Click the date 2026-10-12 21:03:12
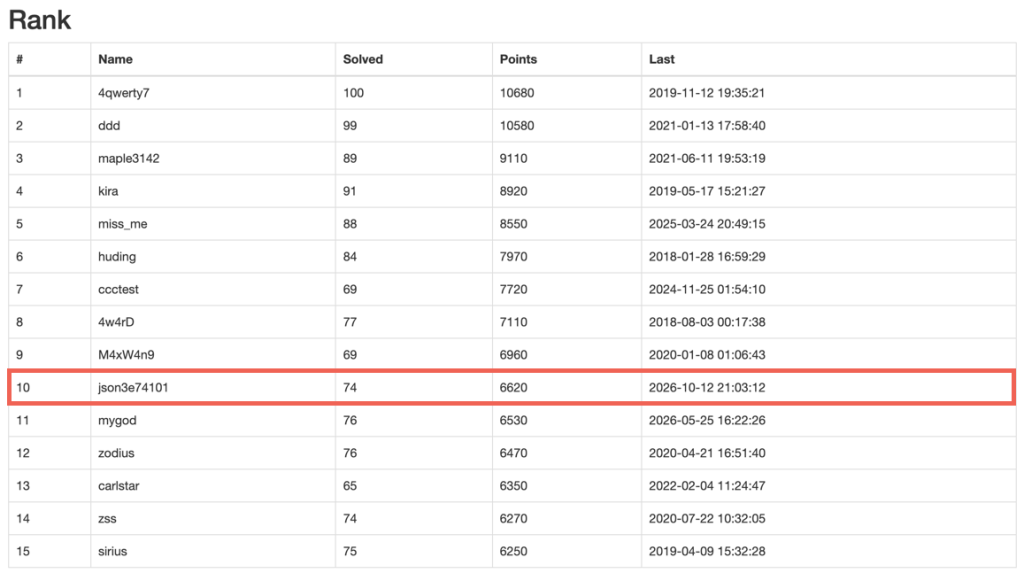This screenshot has height=573, width=1024. pos(707,387)
